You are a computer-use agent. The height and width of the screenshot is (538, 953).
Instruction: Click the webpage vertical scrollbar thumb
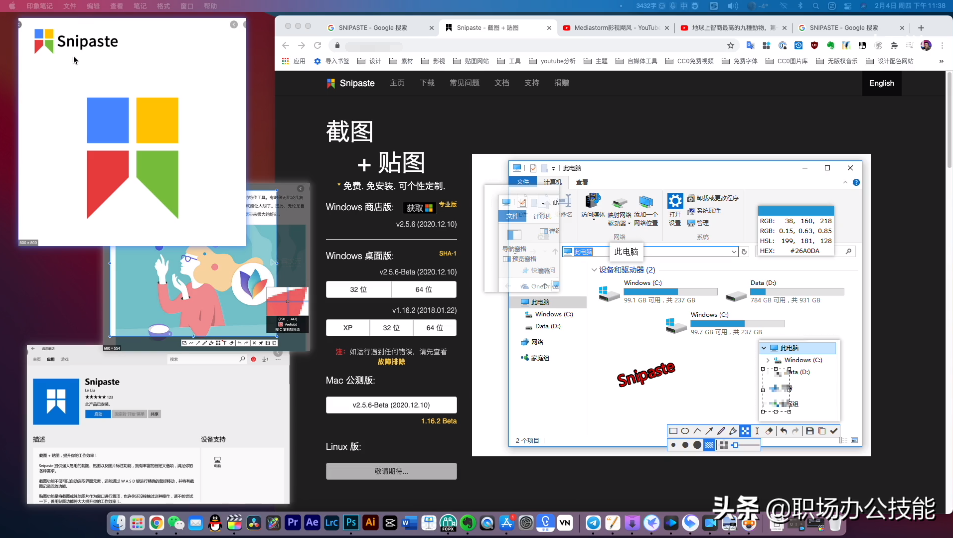pyautogui.click(x=949, y=120)
